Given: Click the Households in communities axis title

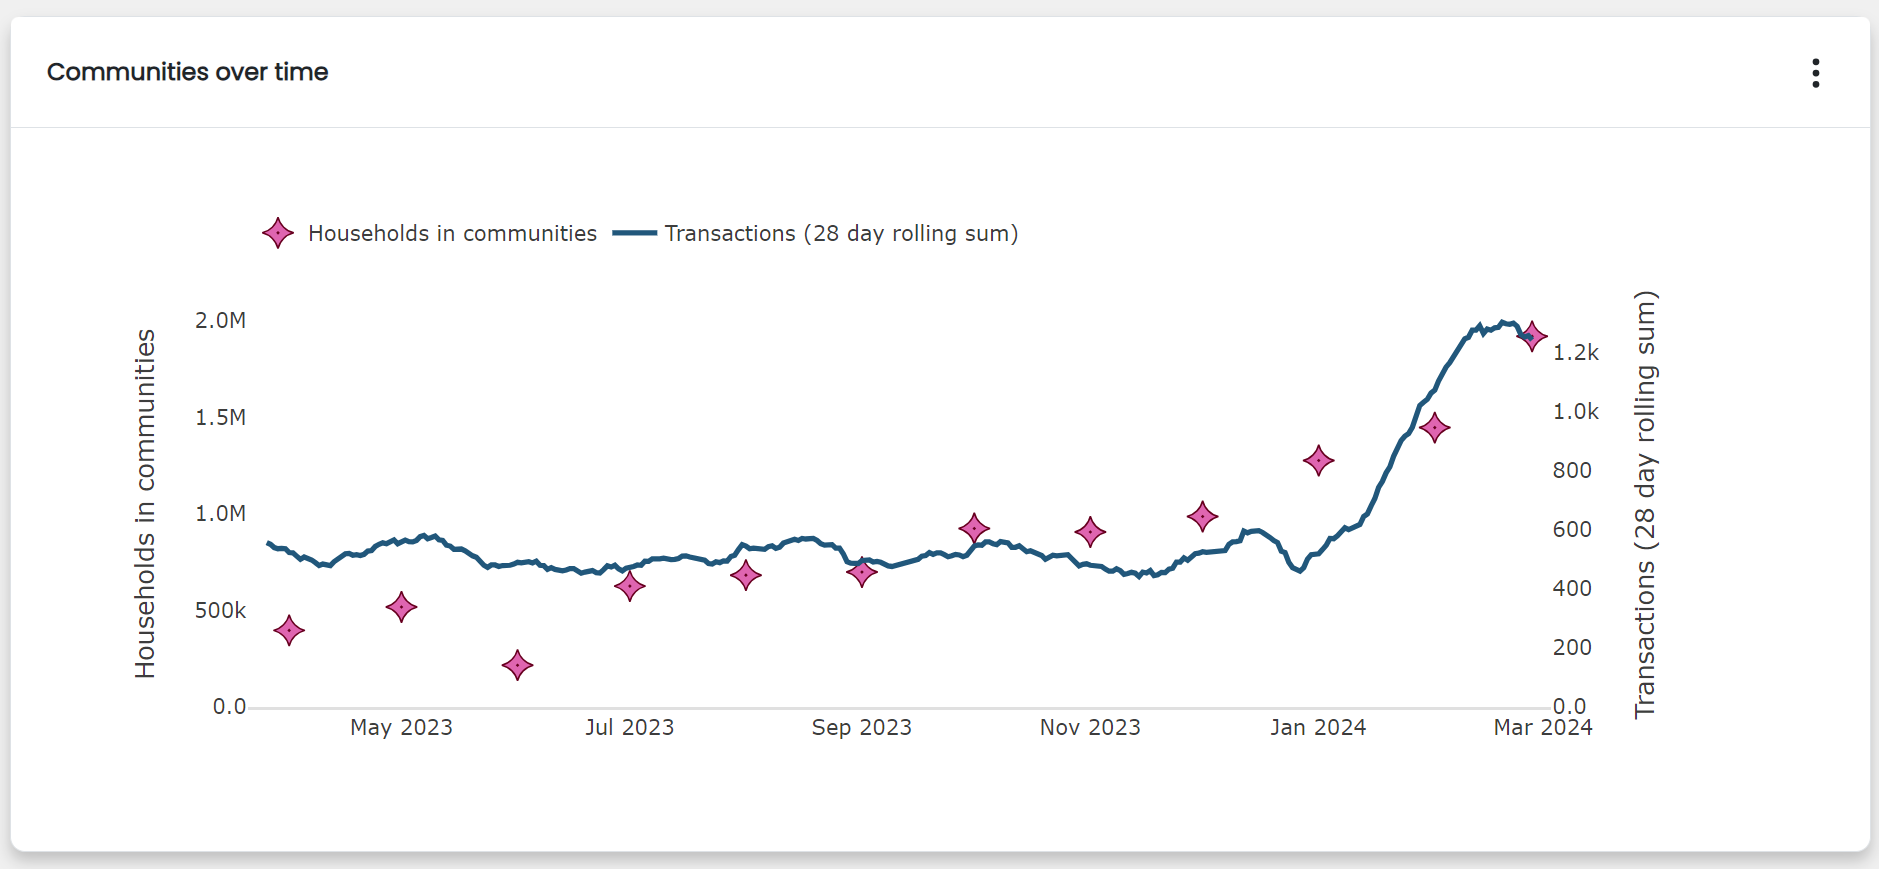Looking at the screenshot, I should pyautogui.click(x=146, y=504).
